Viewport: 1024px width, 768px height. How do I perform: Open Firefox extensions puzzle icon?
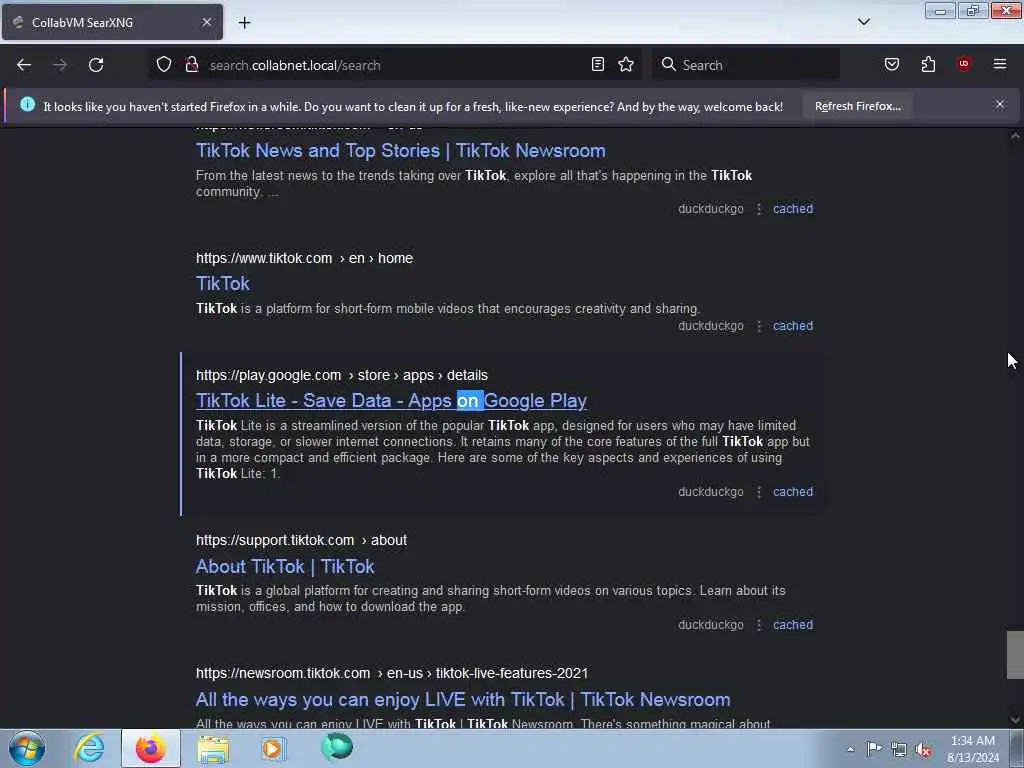[x=928, y=64]
